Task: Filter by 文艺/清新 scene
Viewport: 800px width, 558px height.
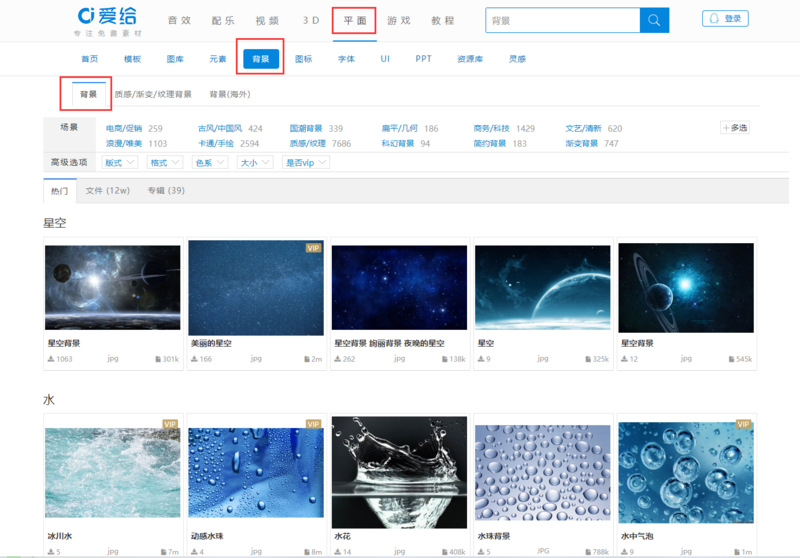Action: tap(583, 129)
